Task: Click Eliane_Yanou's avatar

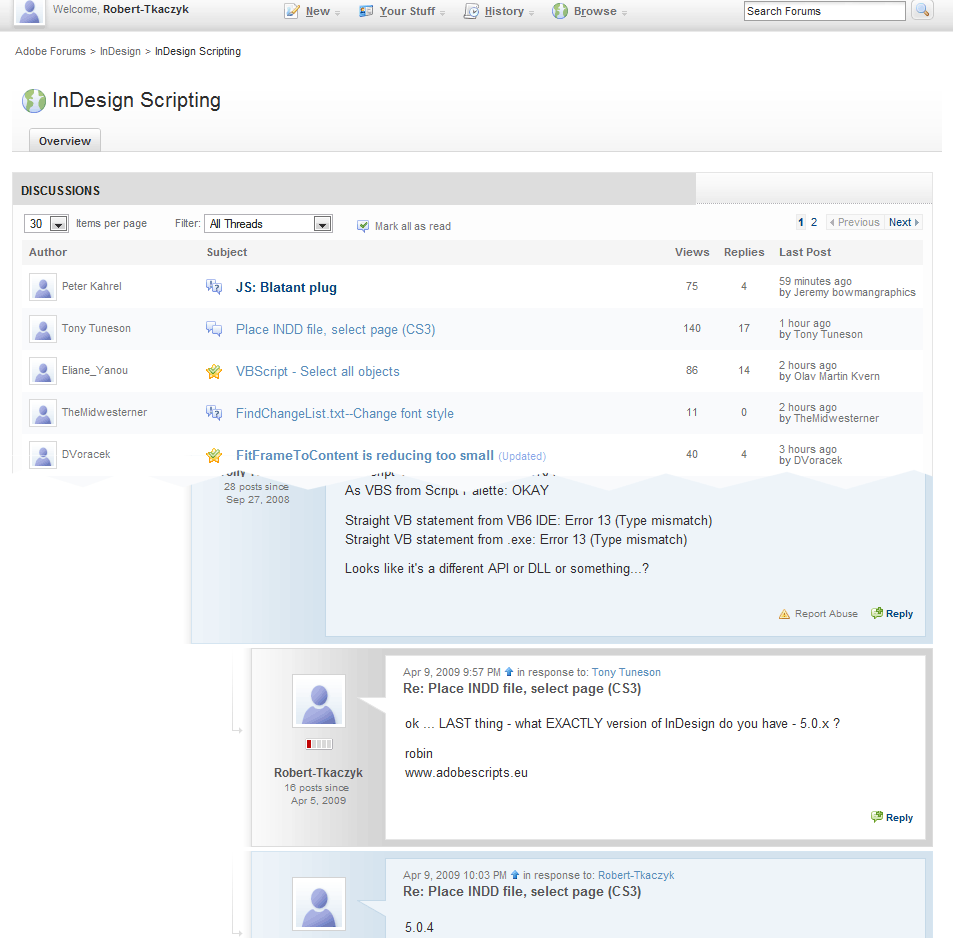Action: (43, 371)
